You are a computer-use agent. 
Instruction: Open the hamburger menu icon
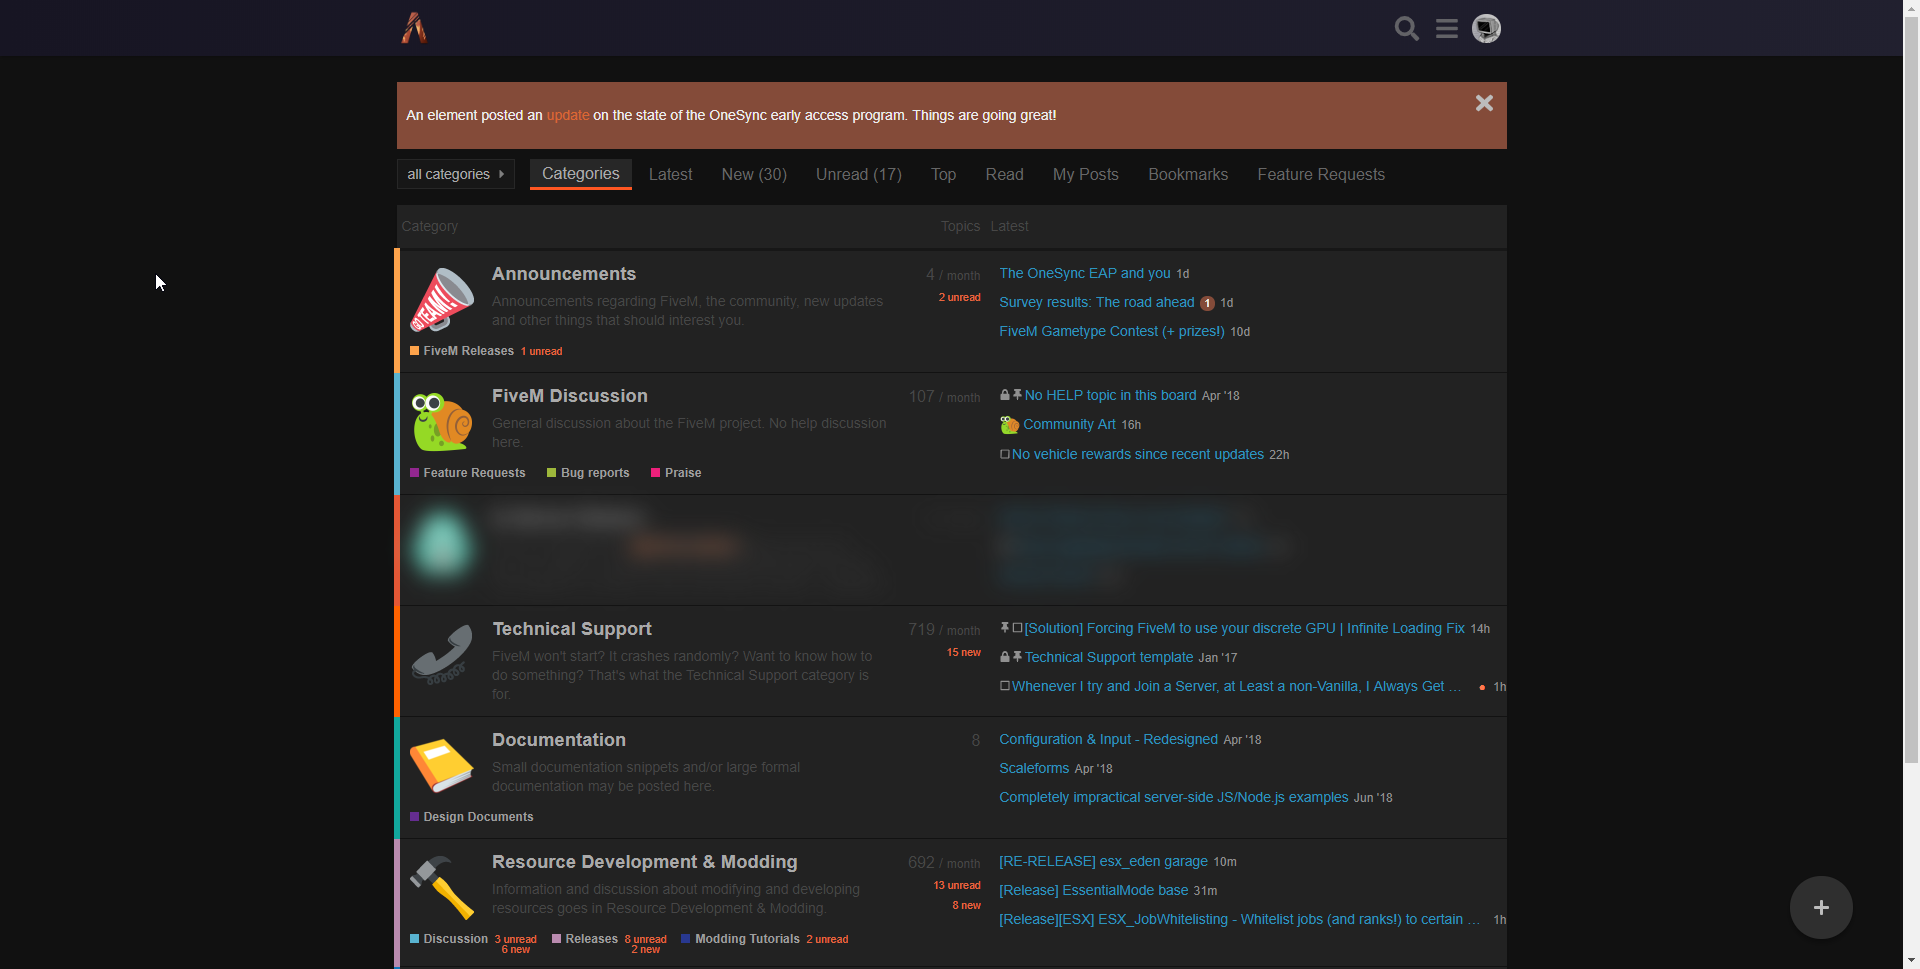pyautogui.click(x=1446, y=29)
